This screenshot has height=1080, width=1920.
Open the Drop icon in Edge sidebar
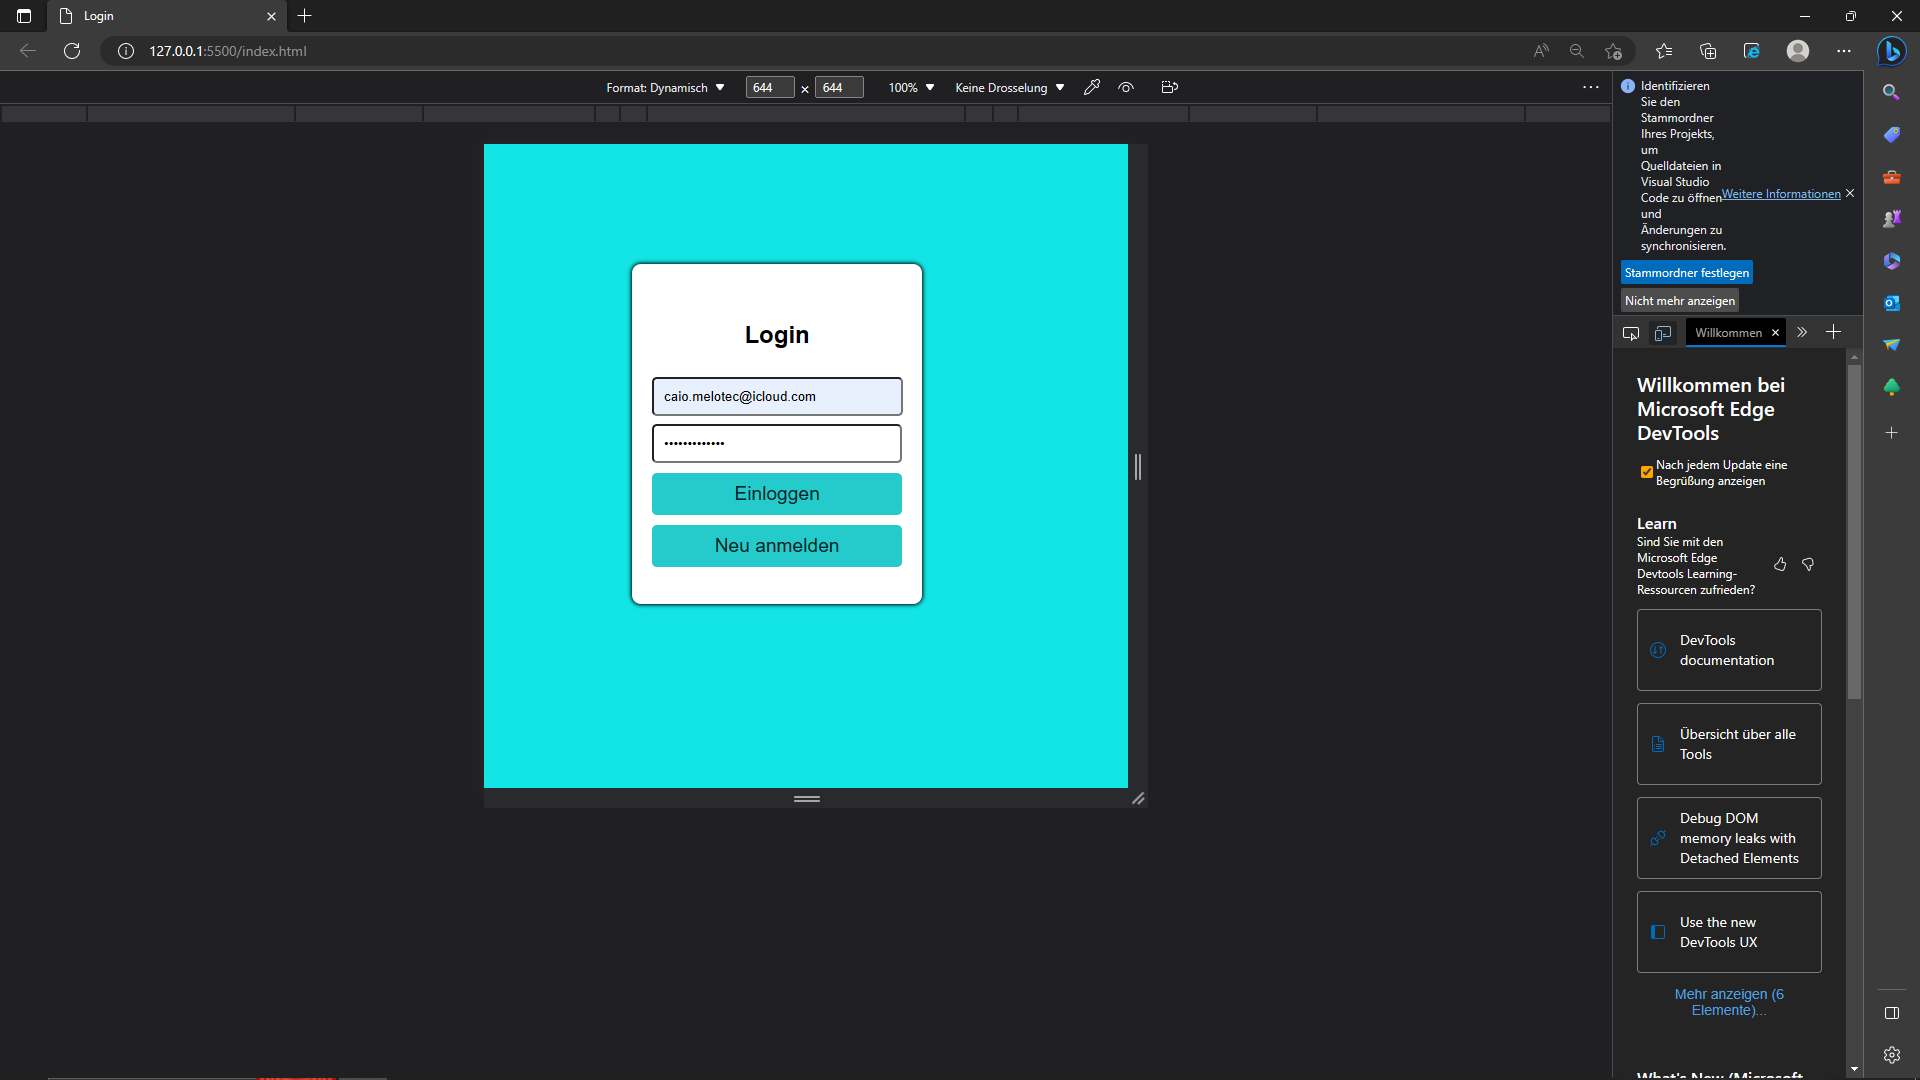point(1893,344)
